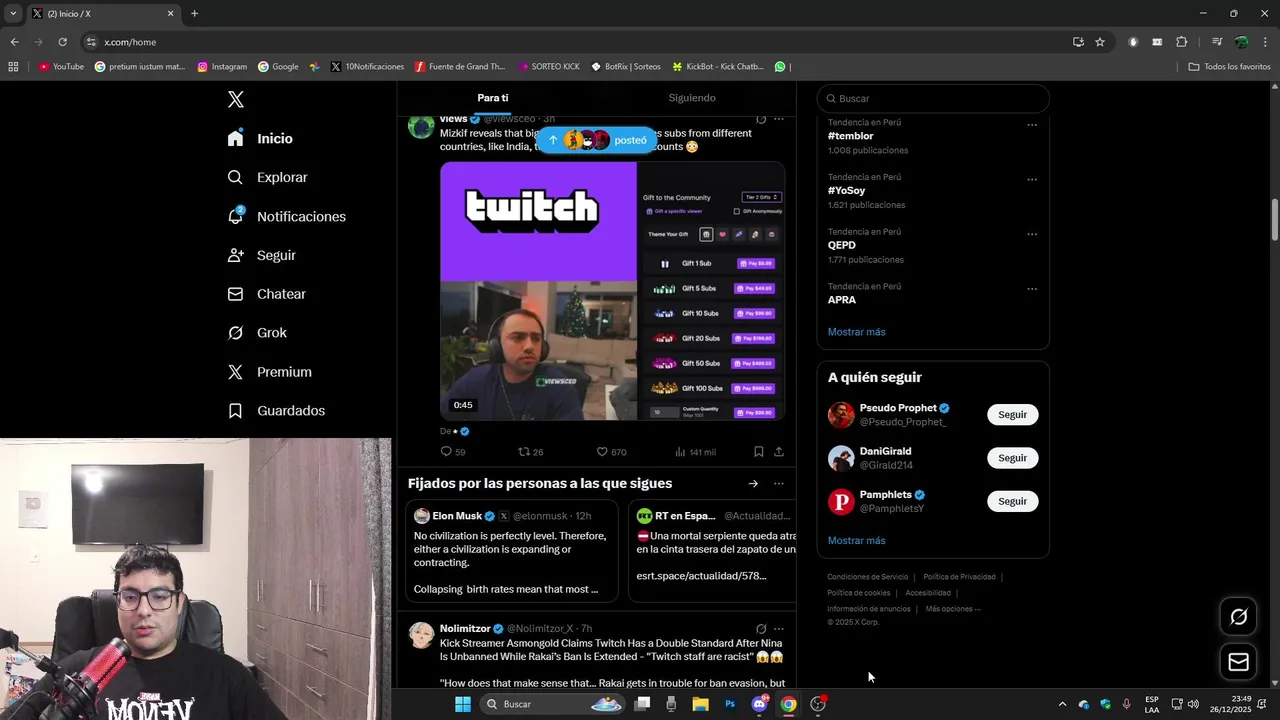Click Grok icon on Nolimitzor post

point(761,629)
